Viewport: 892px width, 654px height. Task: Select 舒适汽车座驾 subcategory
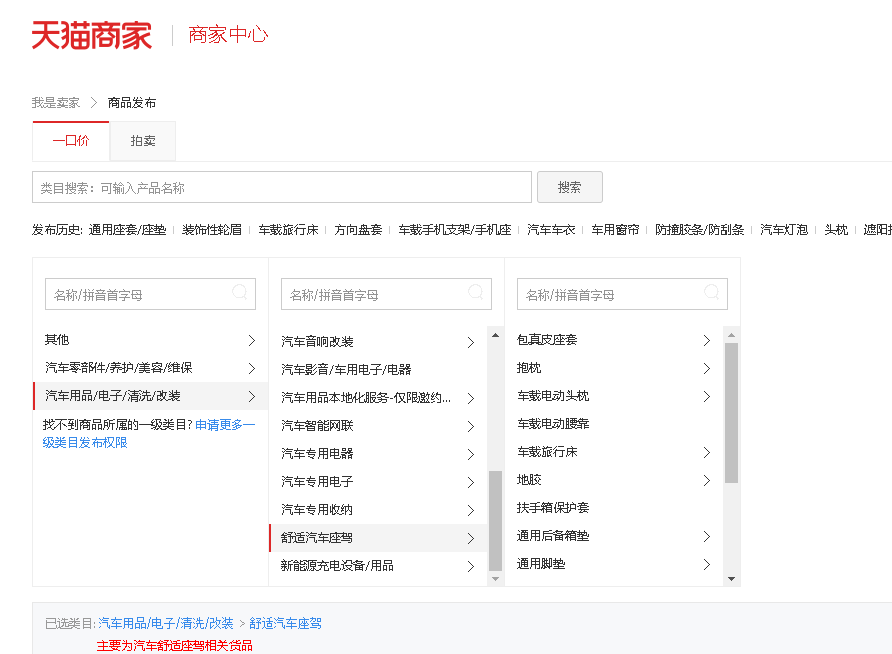pos(378,538)
